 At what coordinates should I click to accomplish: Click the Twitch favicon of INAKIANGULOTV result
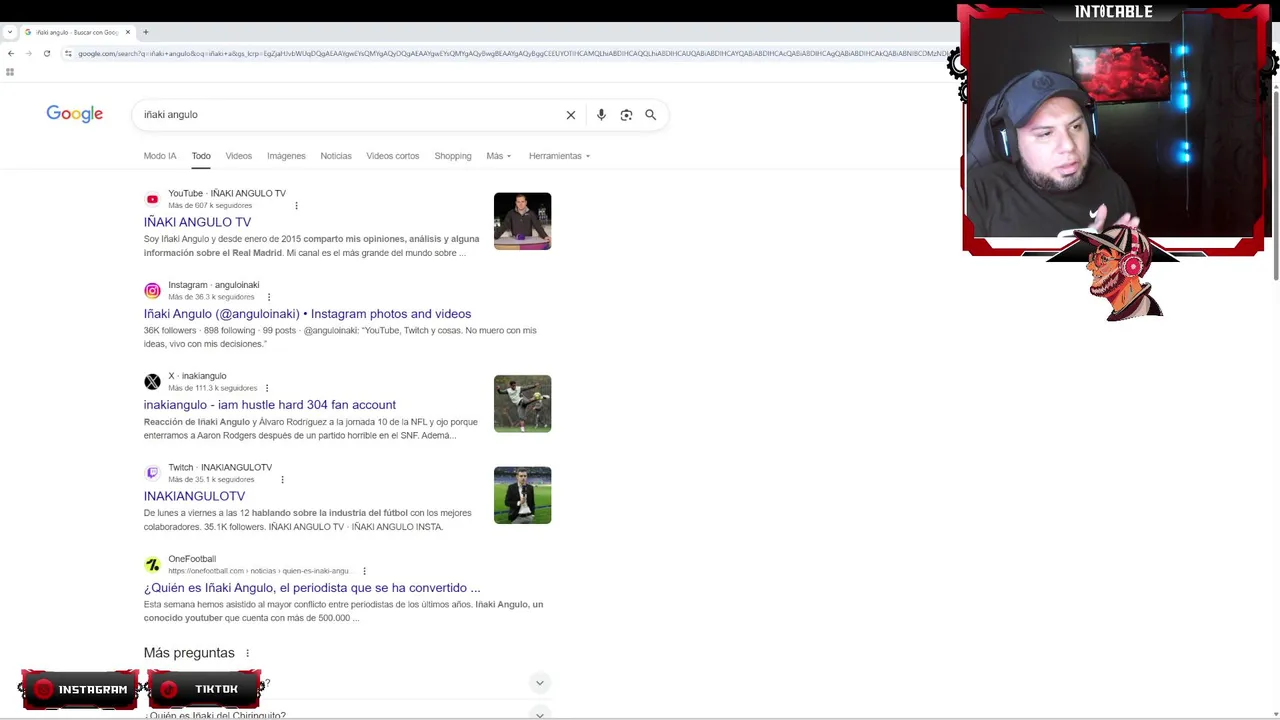(152, 473)
